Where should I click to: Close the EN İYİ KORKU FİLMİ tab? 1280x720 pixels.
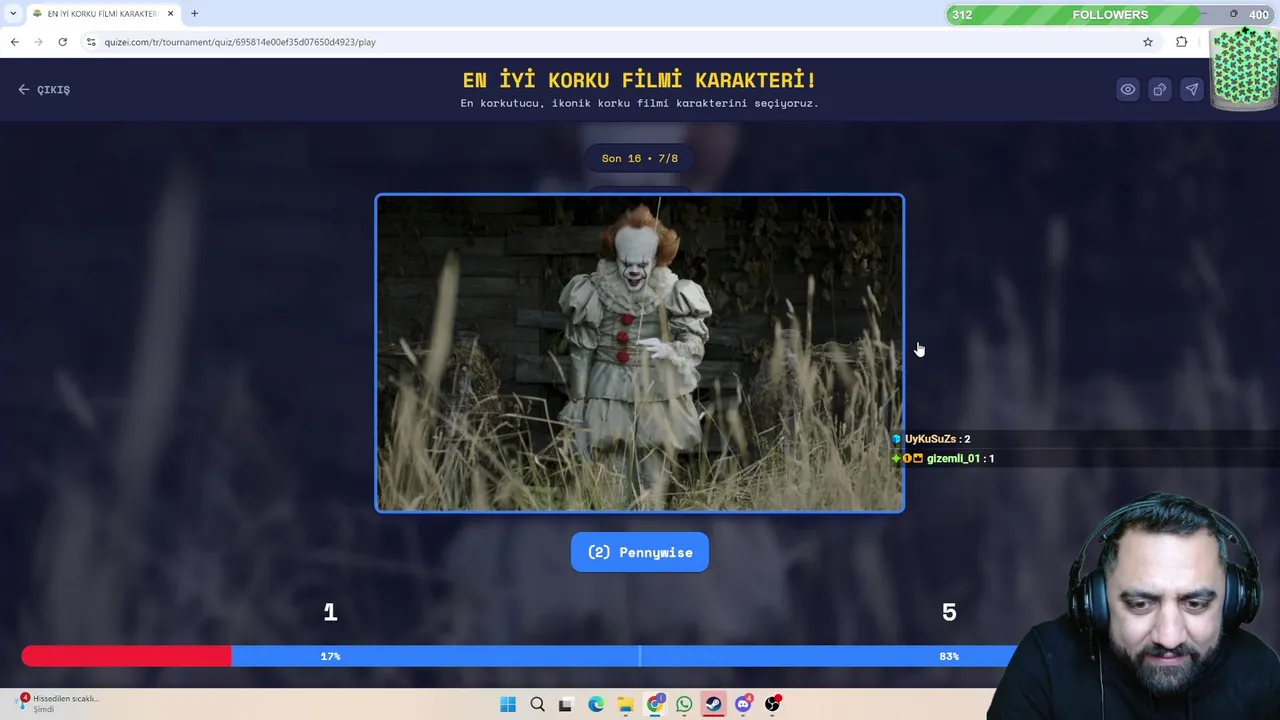[171, 14]
